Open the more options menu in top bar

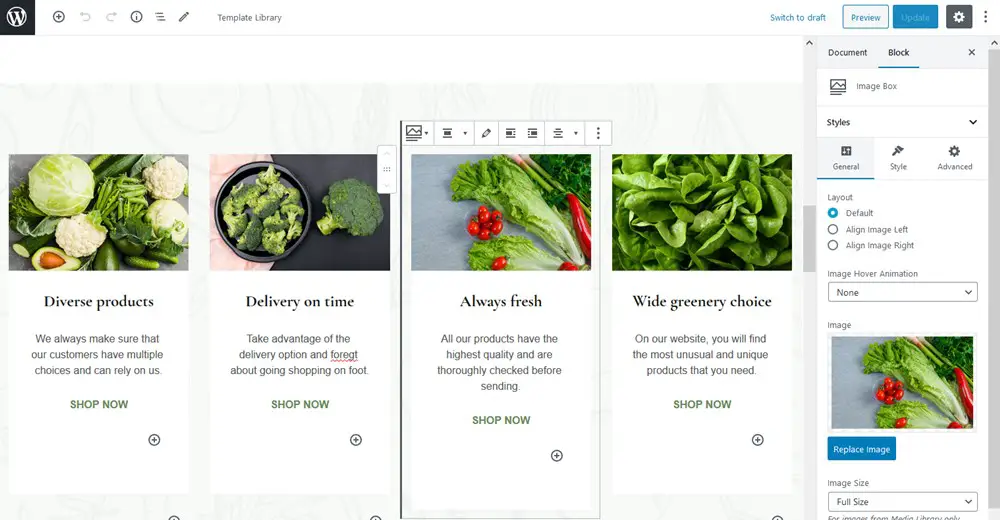[985, 17]
